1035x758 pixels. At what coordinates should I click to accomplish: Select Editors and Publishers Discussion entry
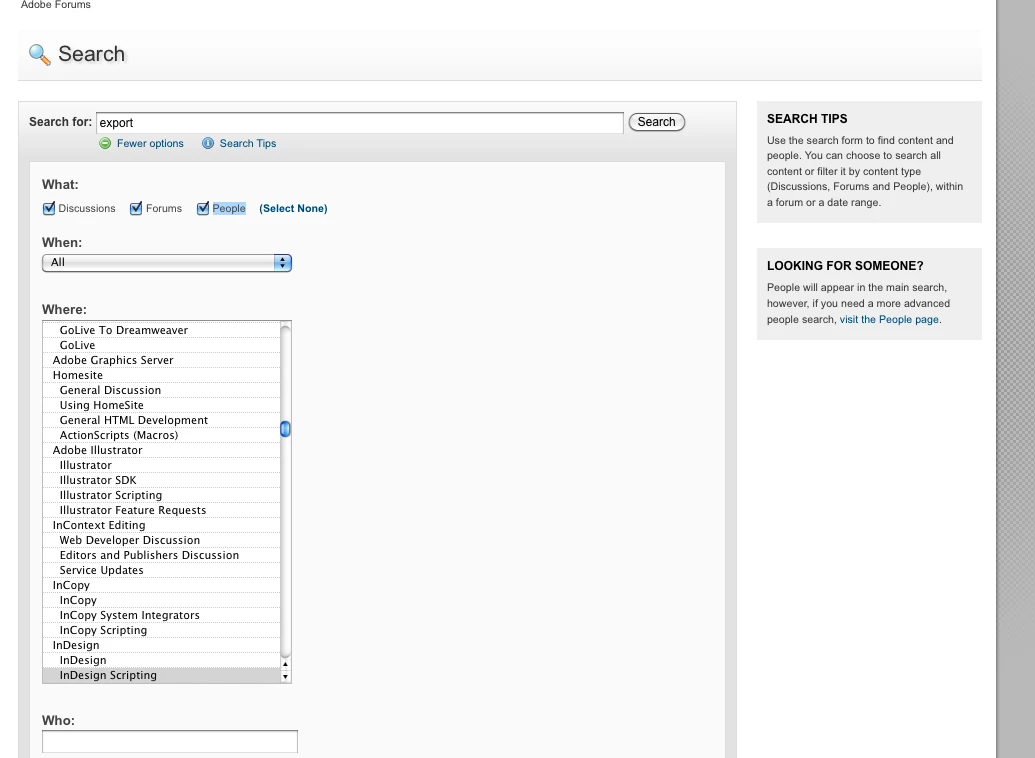(162, 555)
